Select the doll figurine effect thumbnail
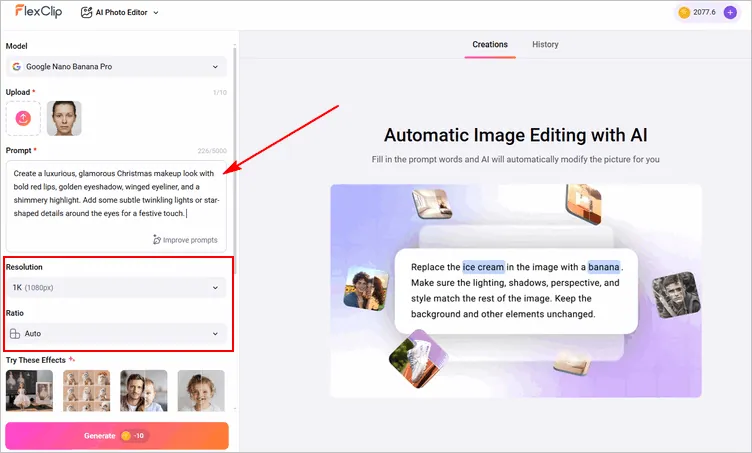The width and height of the screenshot is (752, 453). click(29, 391)
